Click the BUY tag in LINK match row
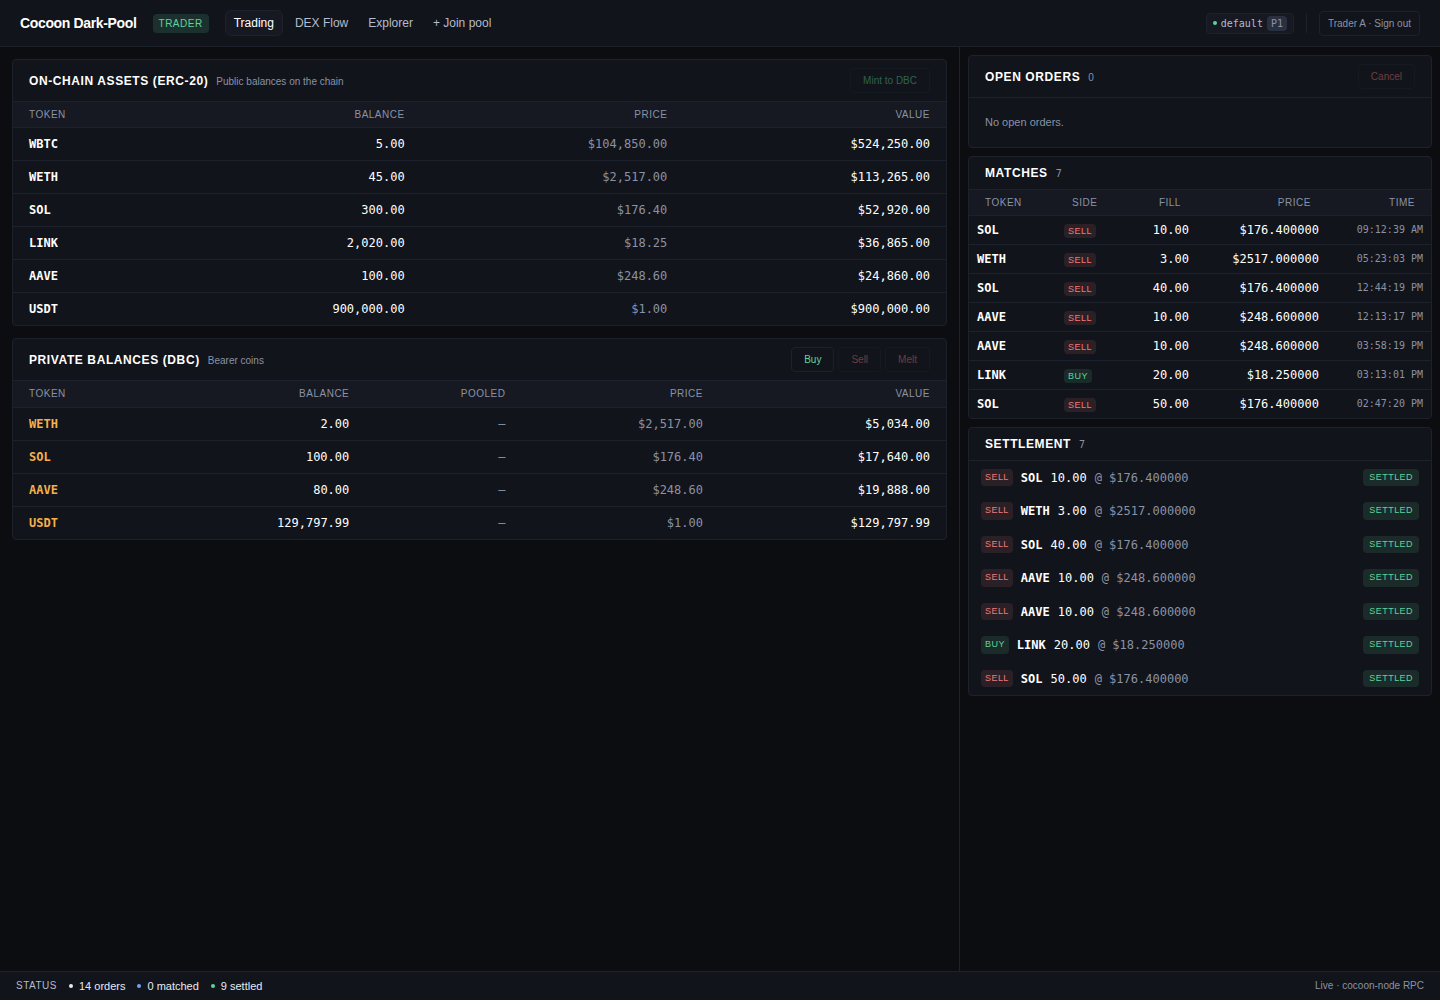Screen dimensions: 1440x1000 click(x=1077, y=376)
